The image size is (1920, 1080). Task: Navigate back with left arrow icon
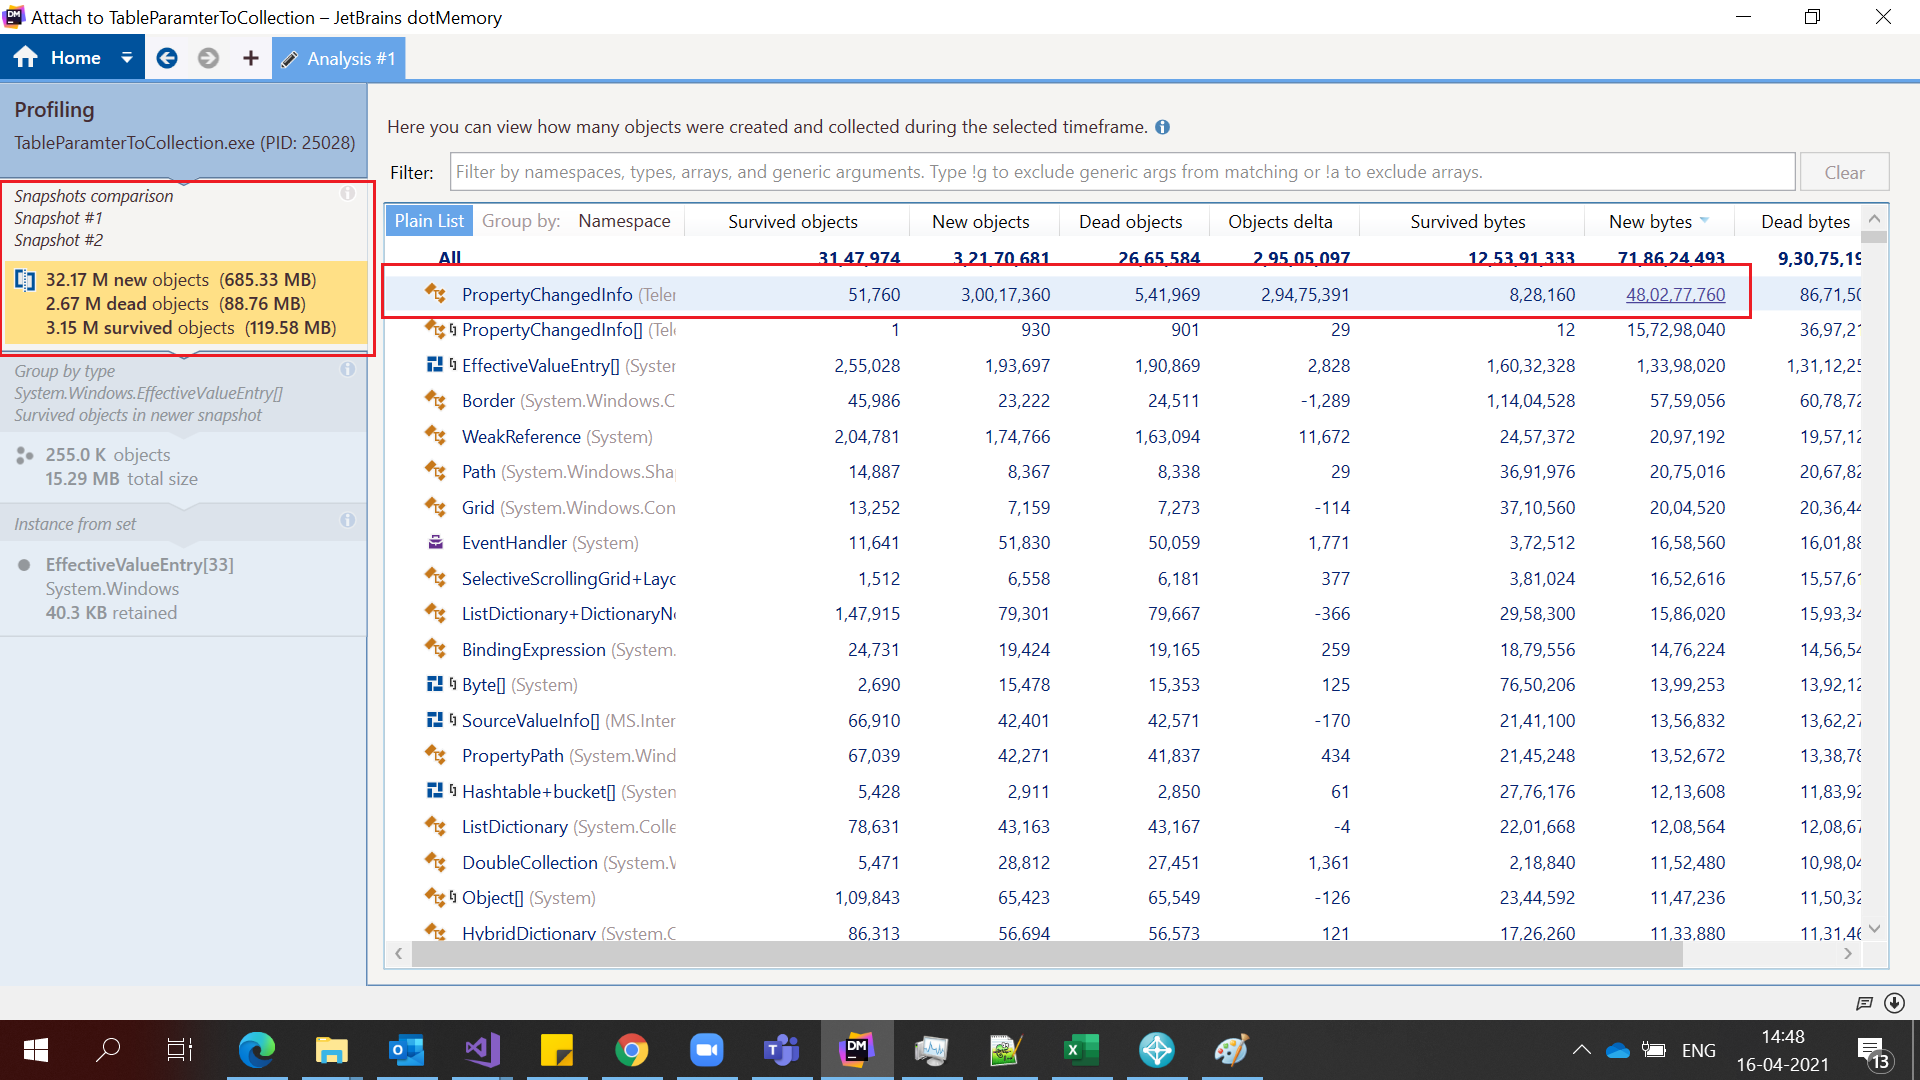[167, 58]
